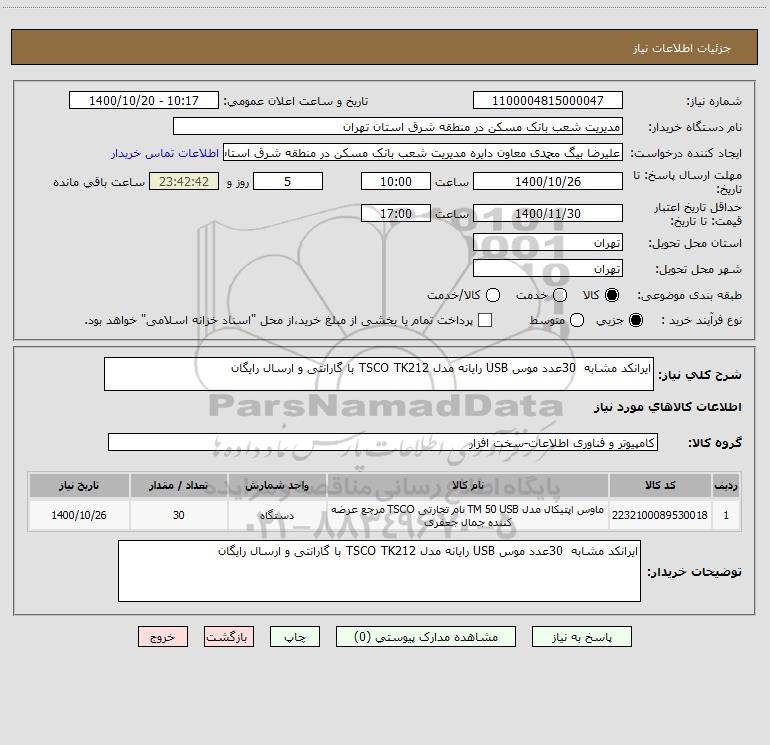Click the چاپ print button
The height and width of the screenshot is (745, 770).
(x=295, y=637)
